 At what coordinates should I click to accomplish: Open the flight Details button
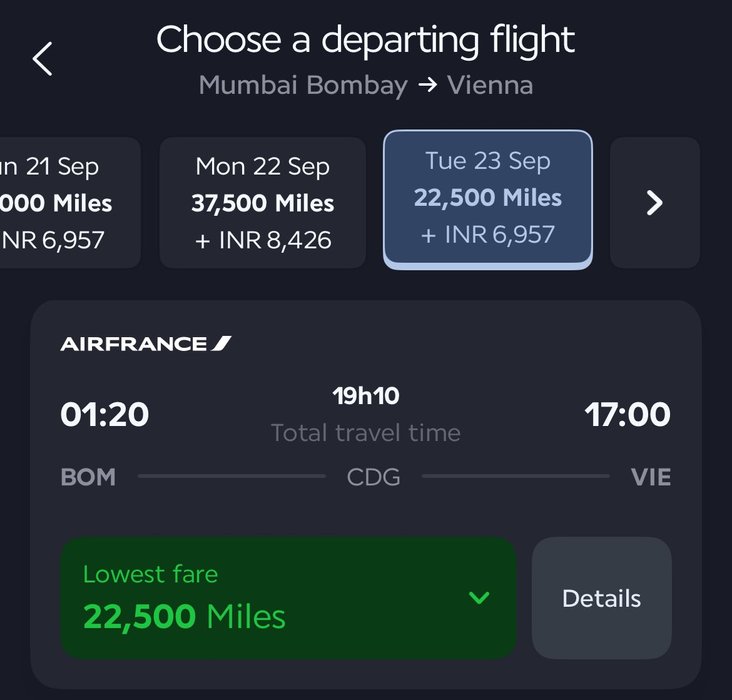601,598
